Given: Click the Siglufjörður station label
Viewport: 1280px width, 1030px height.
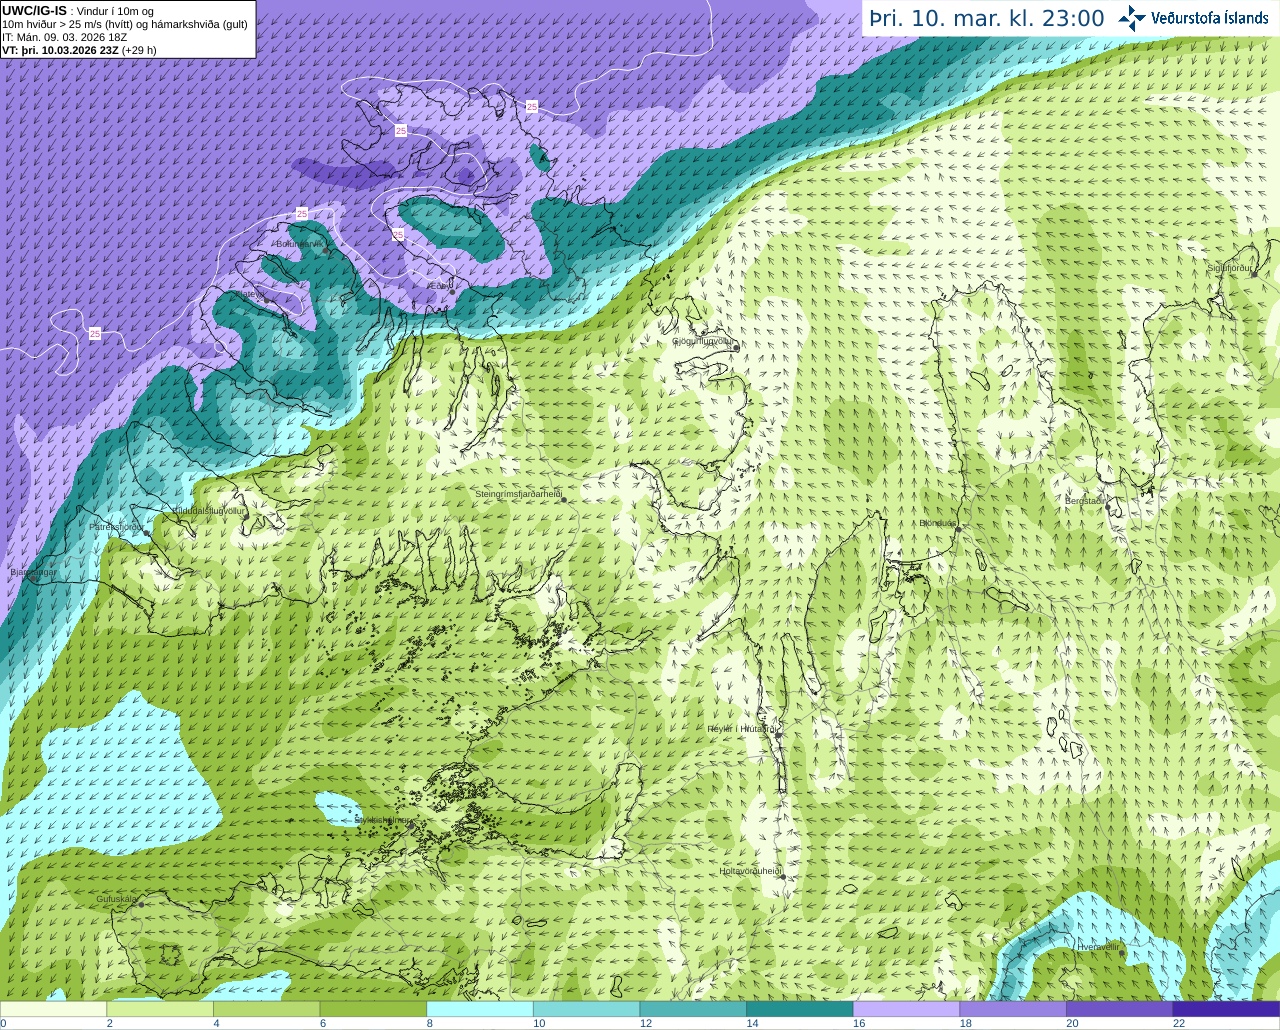Looking at the screenshot, I should coord(1229,268).
